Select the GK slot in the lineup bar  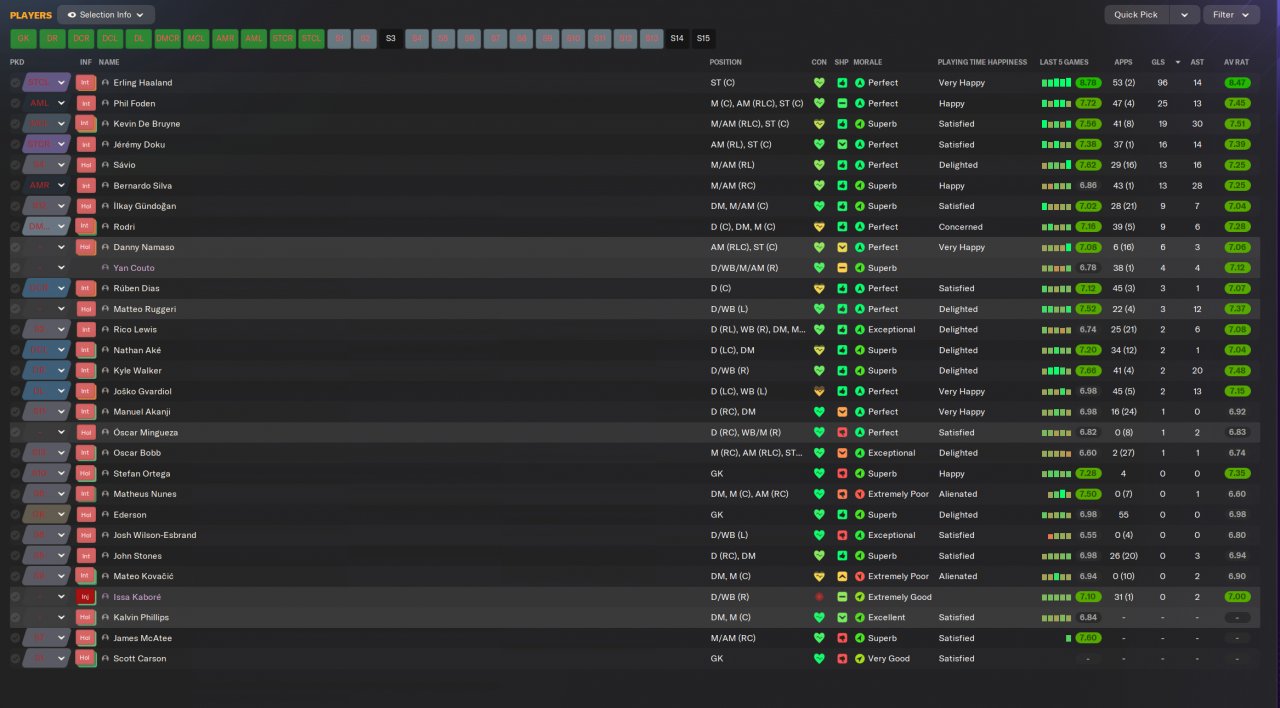click(x=23, y=39)
